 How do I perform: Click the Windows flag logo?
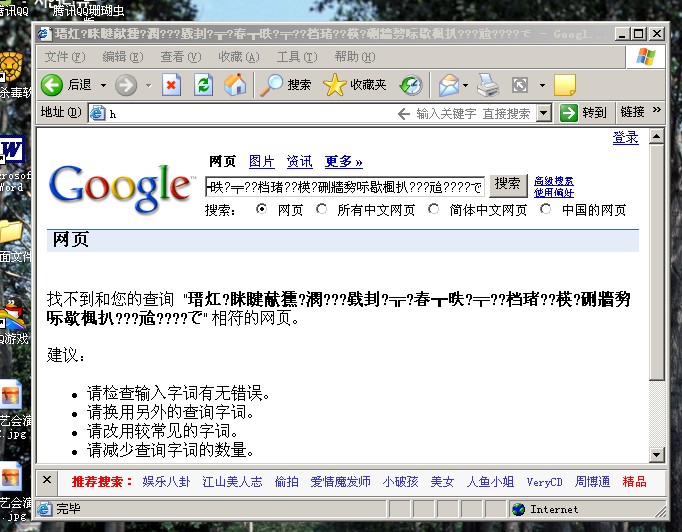(645, 57)
